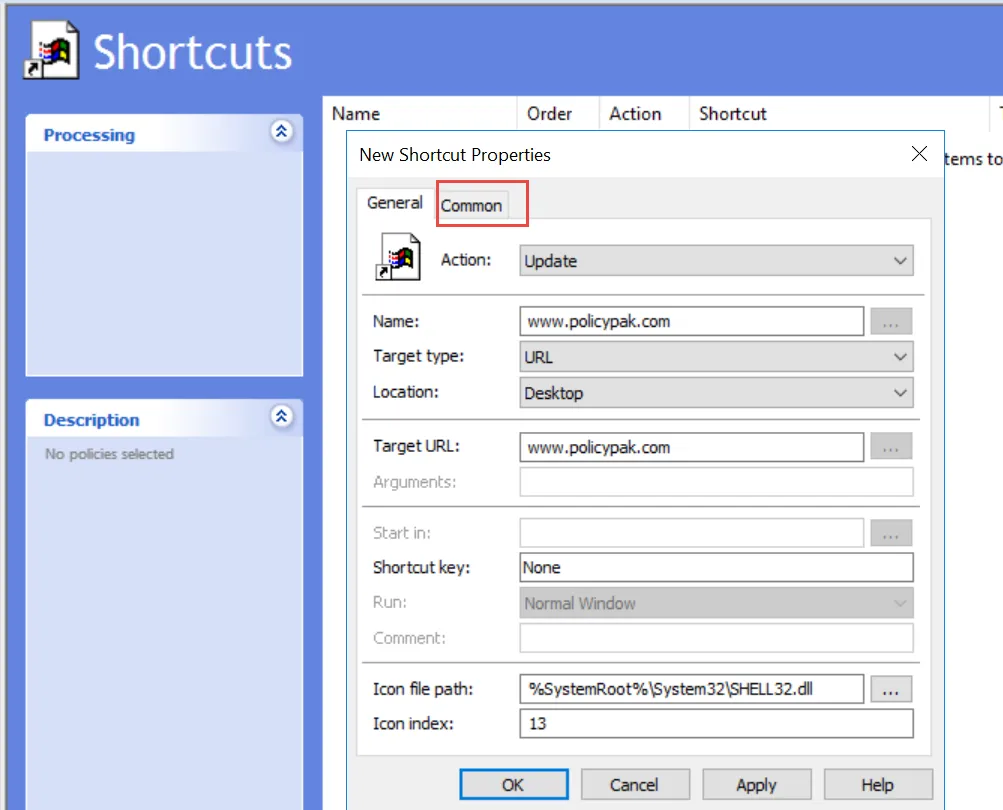
Task: Open Help for shortcut properties
Action: tap(877, 785)
